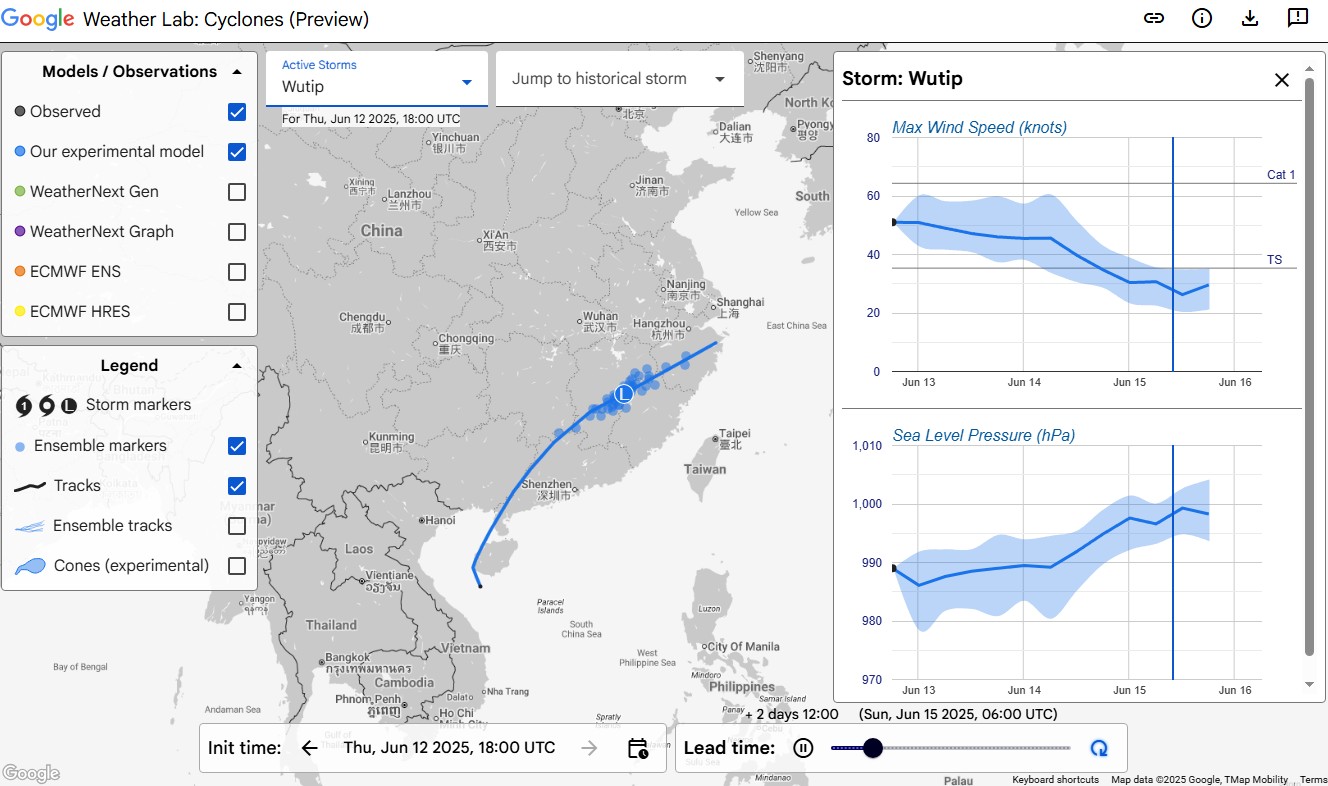Click the map data attribution text
This screenshot has height=786, width=1328.
[1200, 780]
